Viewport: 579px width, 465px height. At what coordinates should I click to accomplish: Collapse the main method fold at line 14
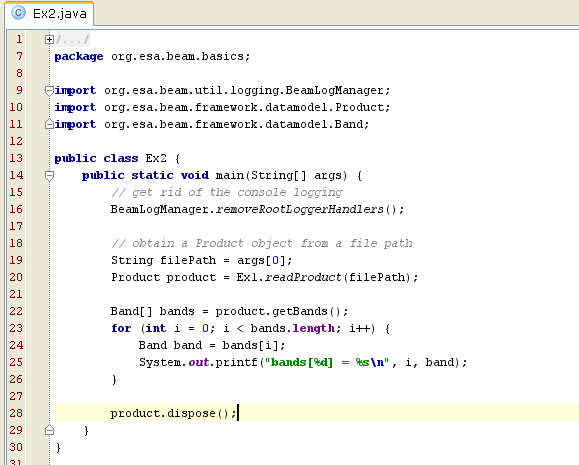click(x=49, y=176)
